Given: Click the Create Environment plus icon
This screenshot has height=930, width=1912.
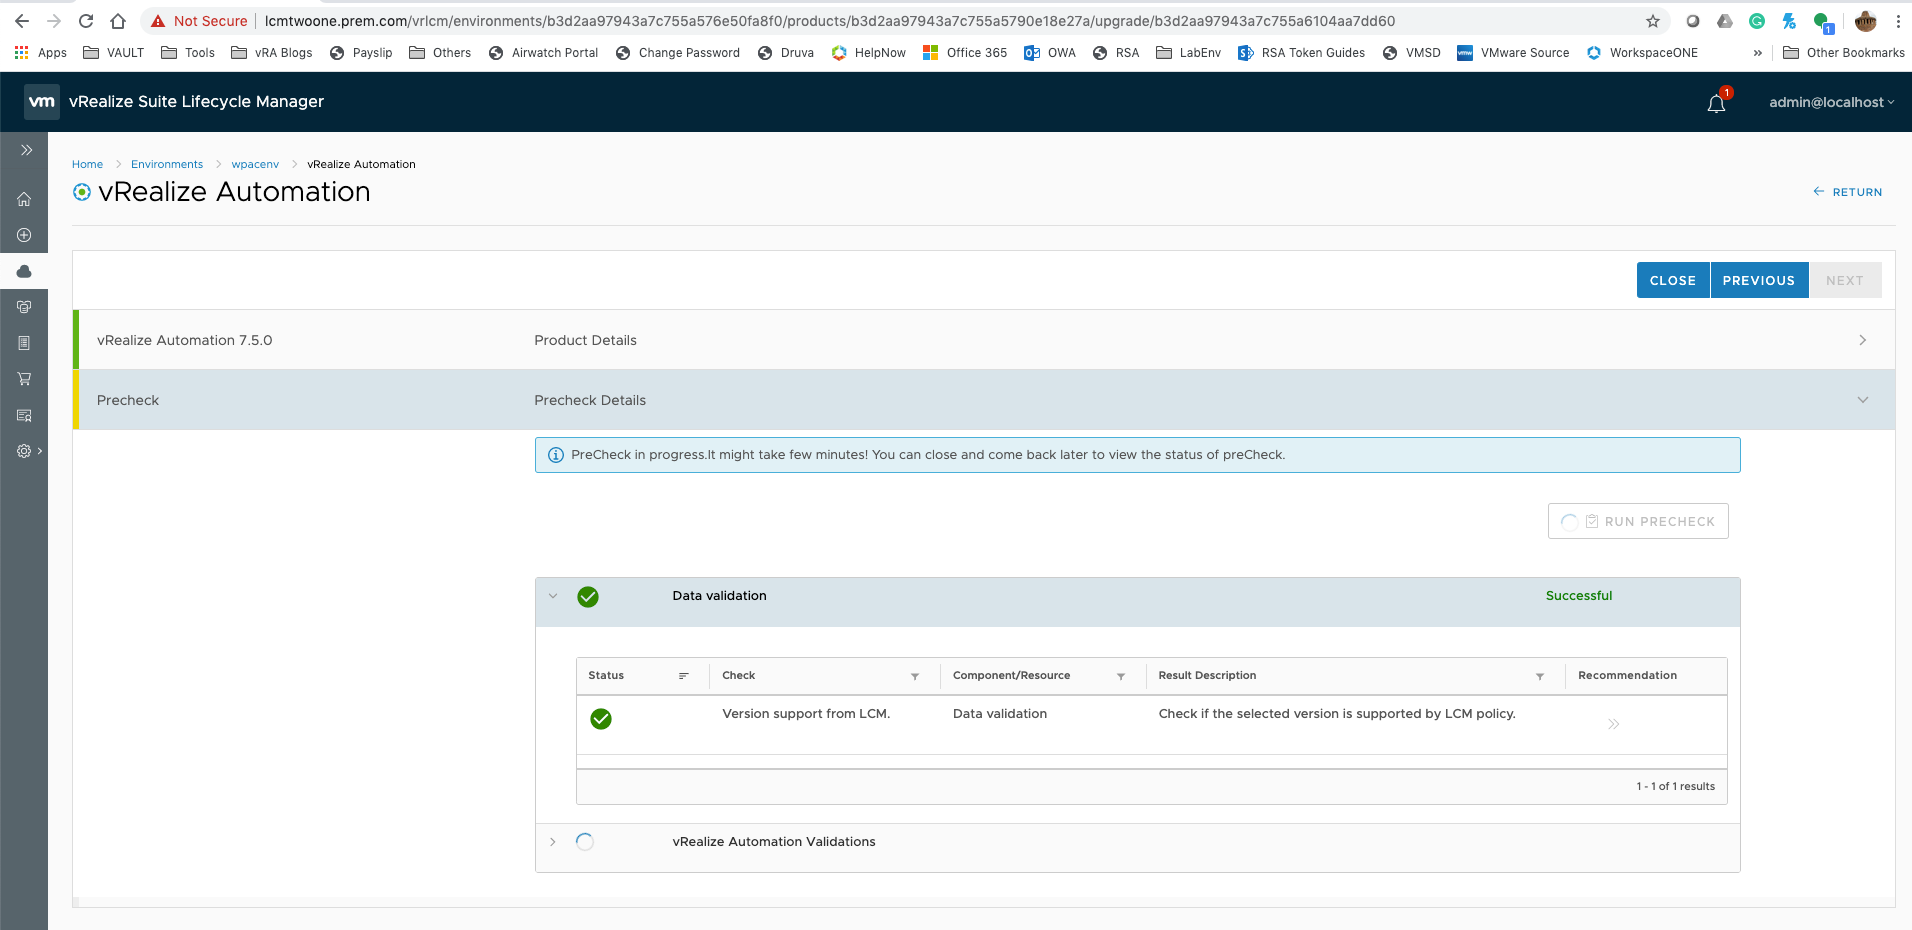Looking at the screenshot, I should pyautogui.click(x=24, y=235).
